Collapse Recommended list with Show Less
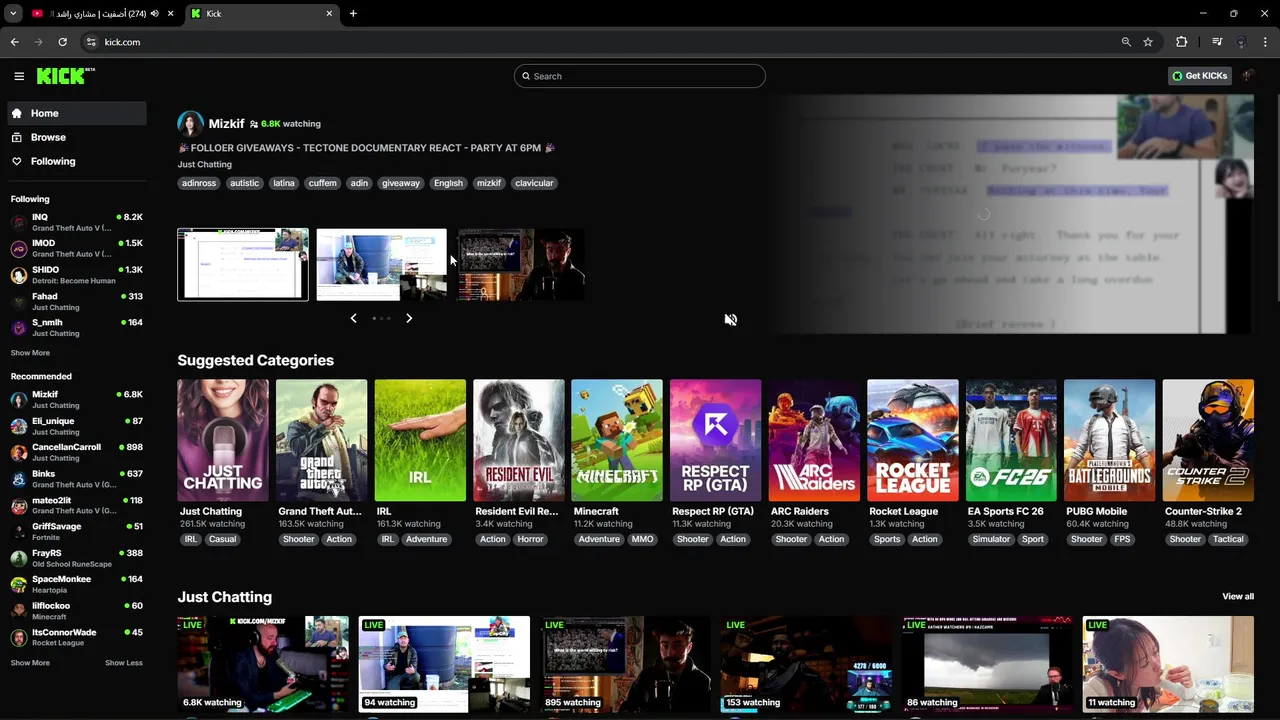The width and height of the screenshot is (1280, 720). pyautogui.click(x=124, y=663)
